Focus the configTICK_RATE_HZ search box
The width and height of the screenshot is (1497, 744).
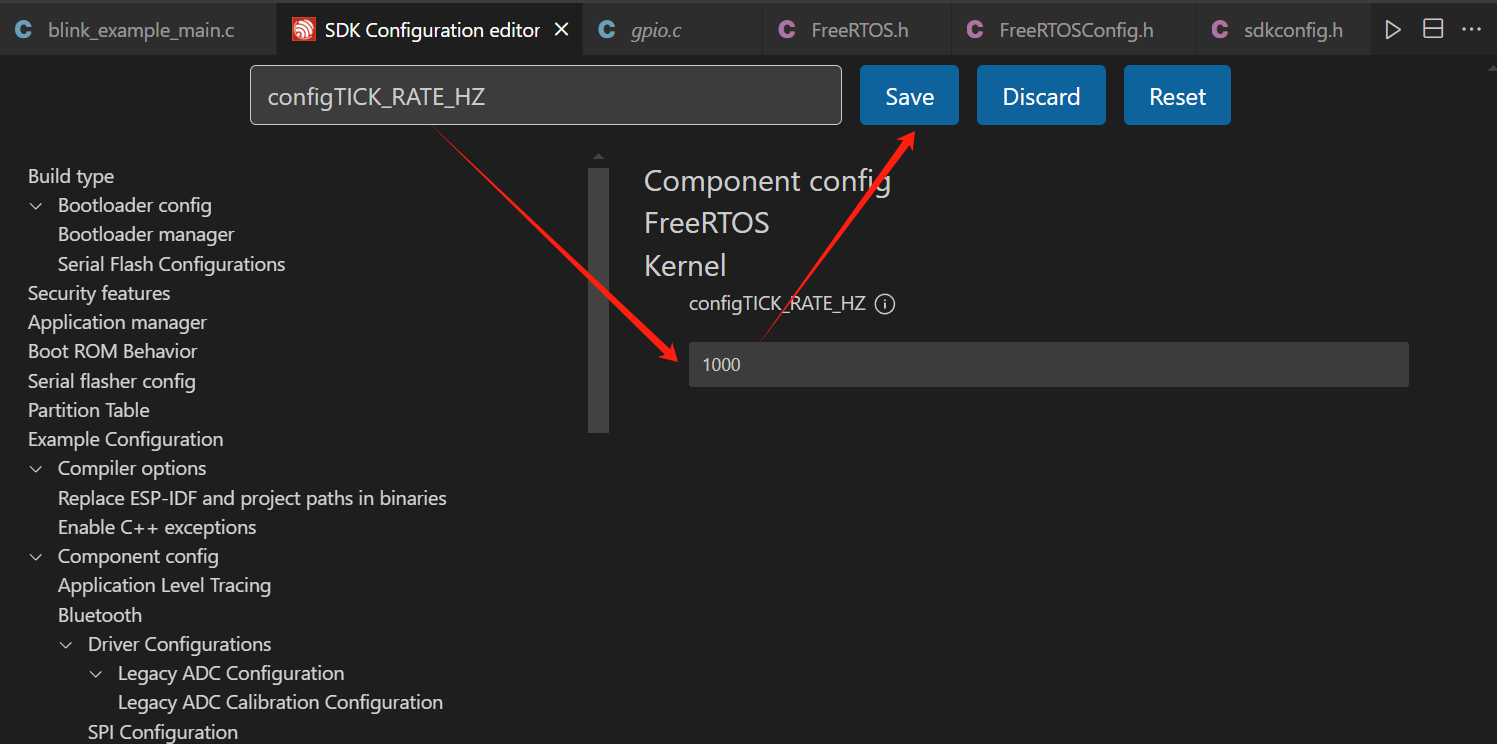pyautogui.click(x=546, y=95)
